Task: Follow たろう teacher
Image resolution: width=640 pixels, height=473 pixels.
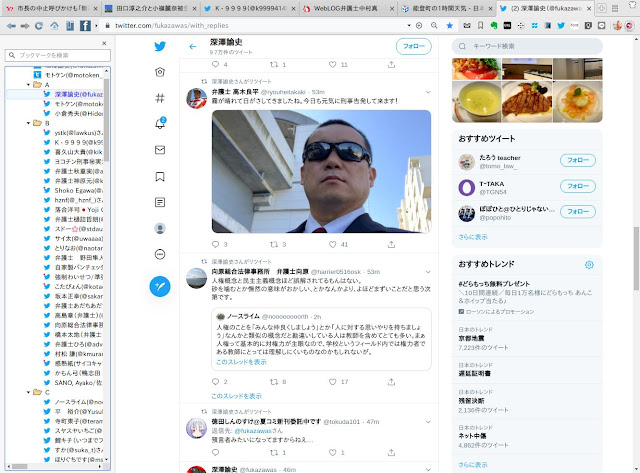Action: 578,160
